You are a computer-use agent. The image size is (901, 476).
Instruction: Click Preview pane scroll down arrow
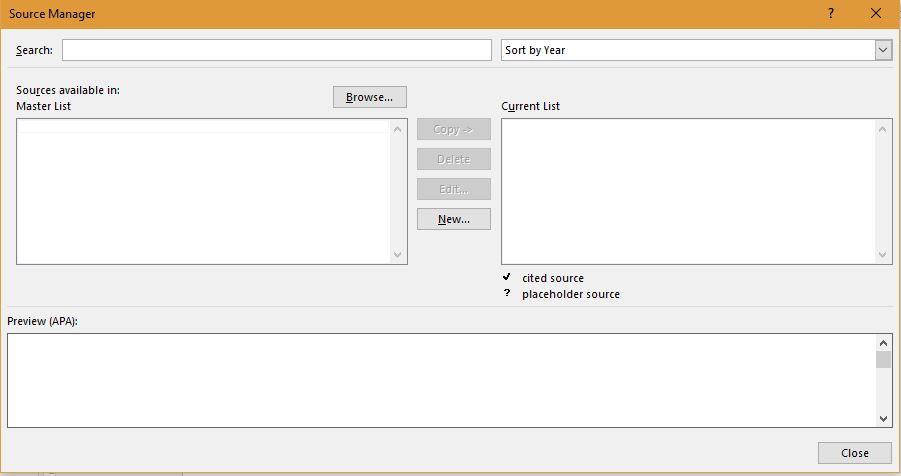coord(883,419)
